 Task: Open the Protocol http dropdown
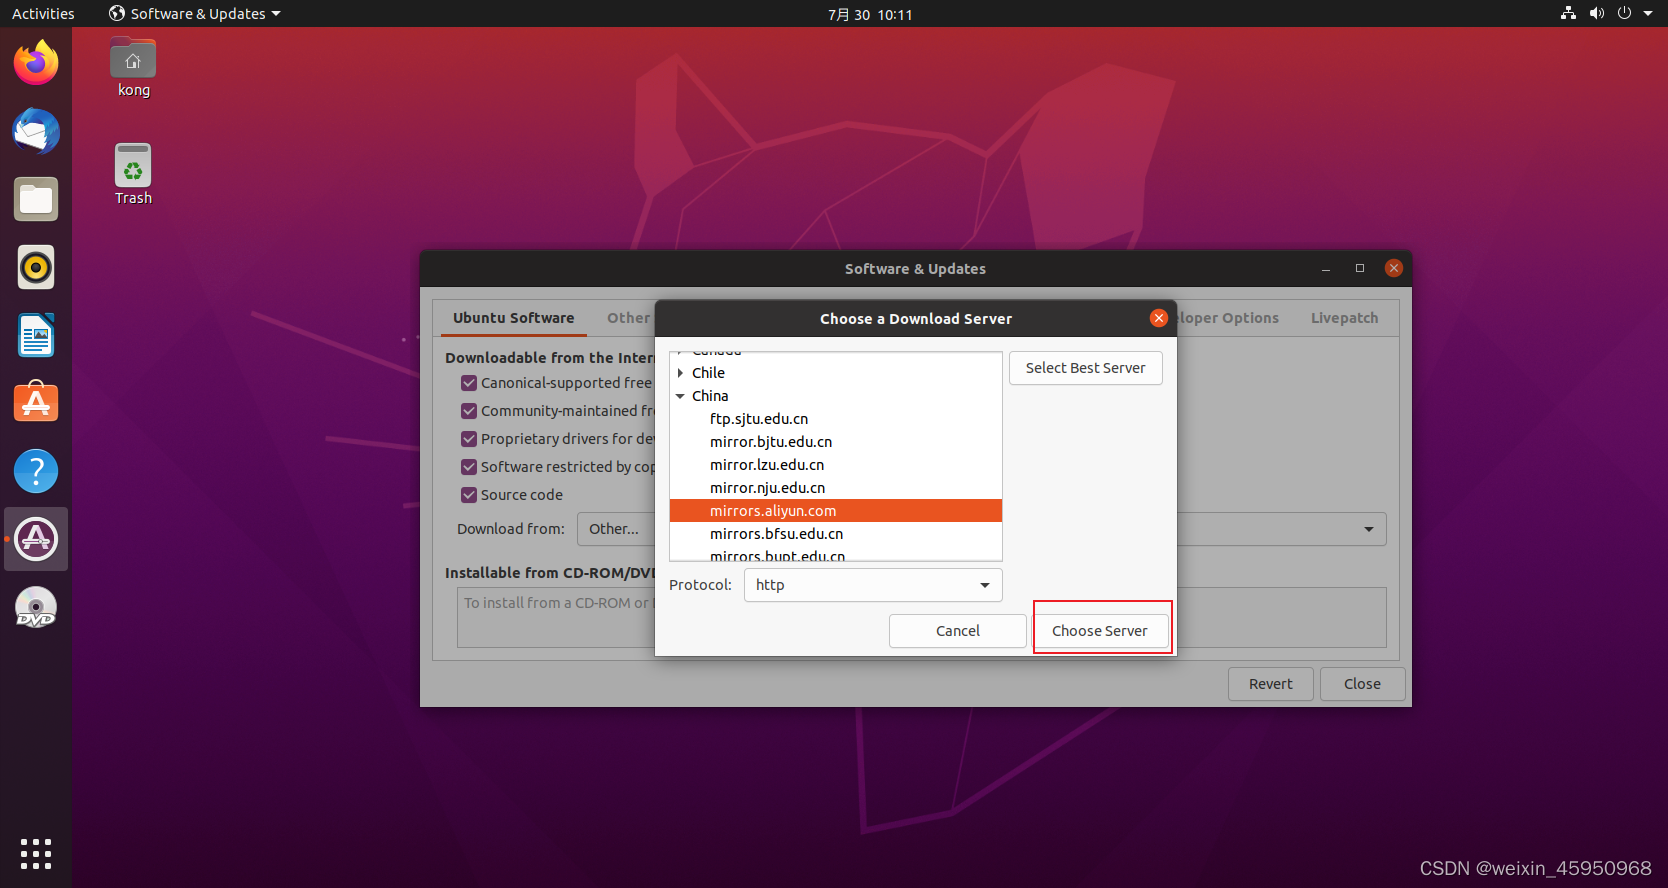(873, 585)
